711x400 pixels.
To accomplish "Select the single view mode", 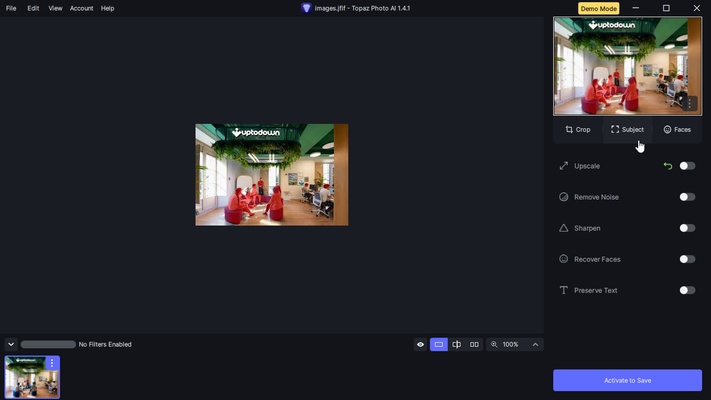I will click(x=438, y=345).
